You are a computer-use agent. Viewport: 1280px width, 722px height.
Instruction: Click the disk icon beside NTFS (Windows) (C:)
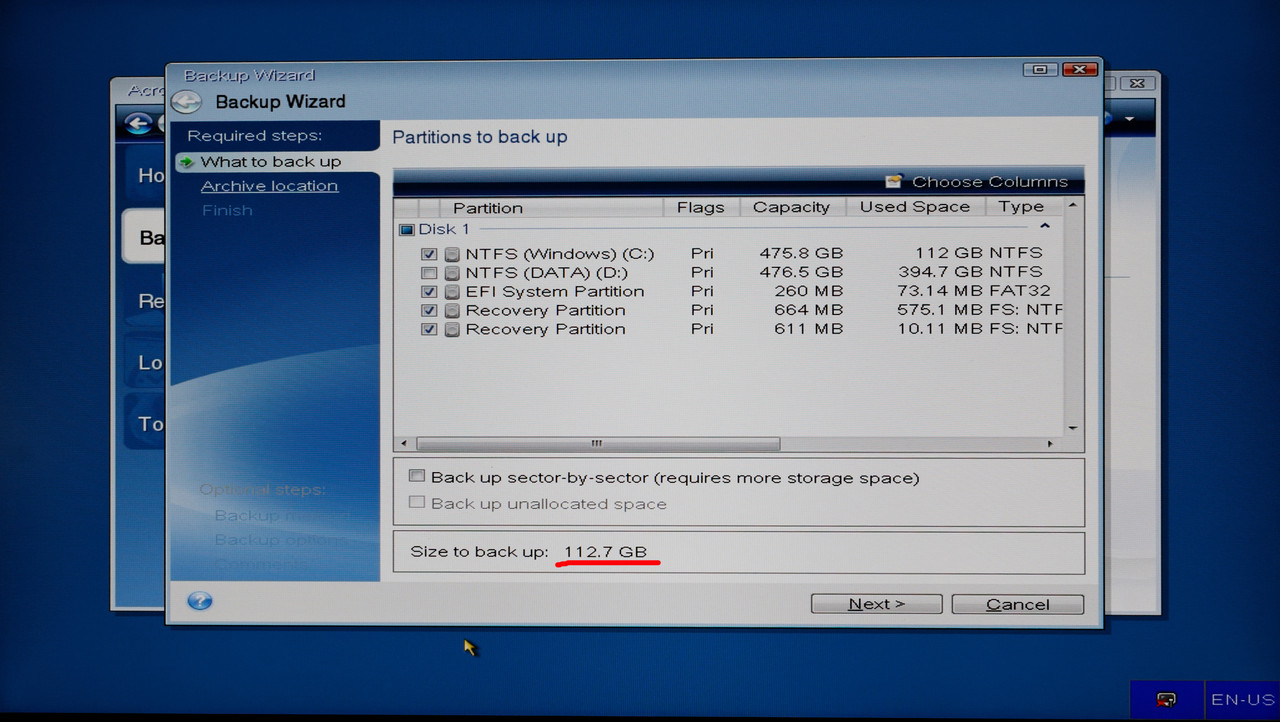452,254
